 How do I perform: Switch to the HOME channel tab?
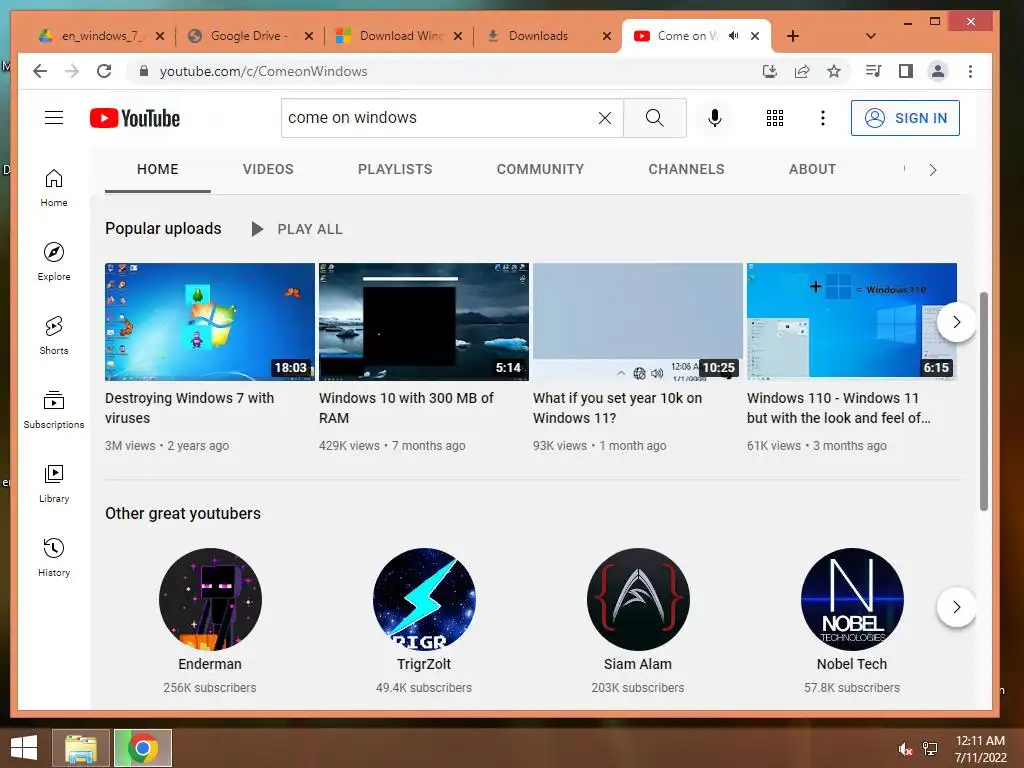point(157,169)
